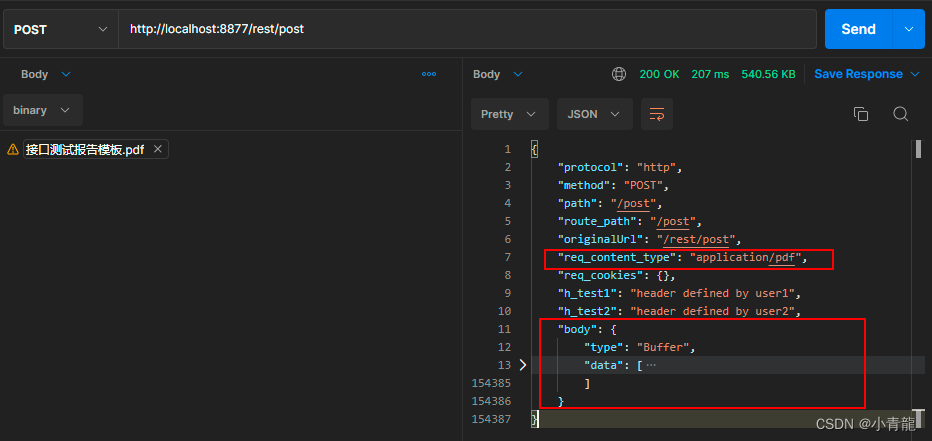Click the "req_cookies" key
The width and height of the screenshot is (932, 441).
pos(601,276)
